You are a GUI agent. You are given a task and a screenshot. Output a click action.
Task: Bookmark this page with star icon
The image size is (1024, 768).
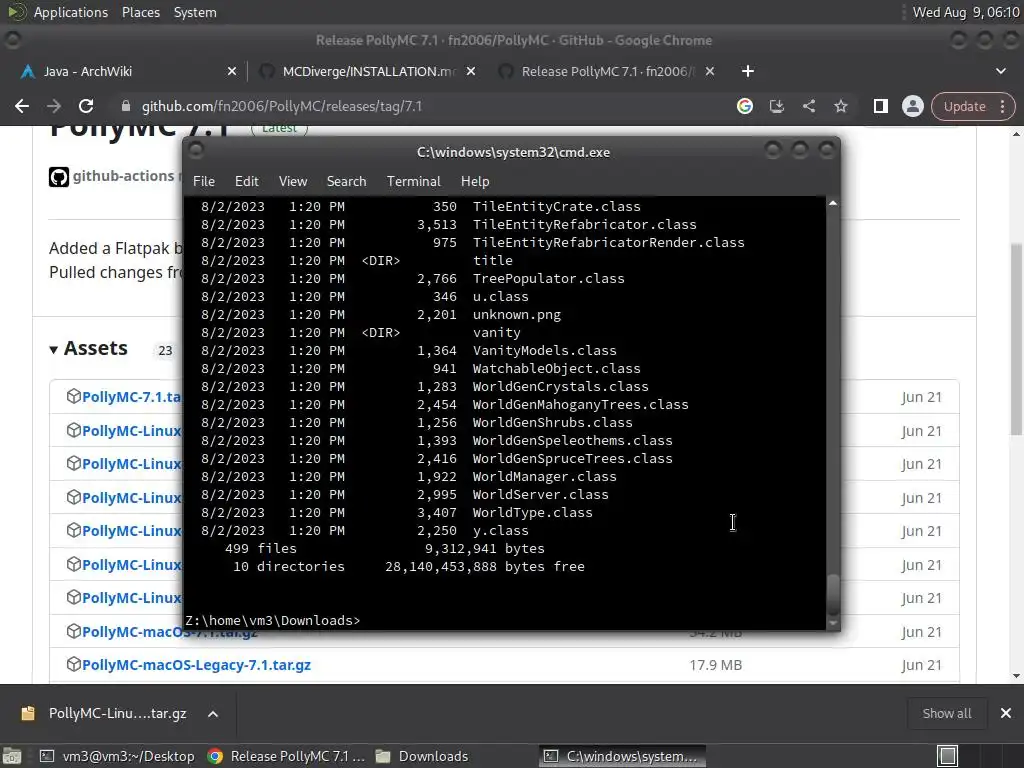[x=840, y=106]
